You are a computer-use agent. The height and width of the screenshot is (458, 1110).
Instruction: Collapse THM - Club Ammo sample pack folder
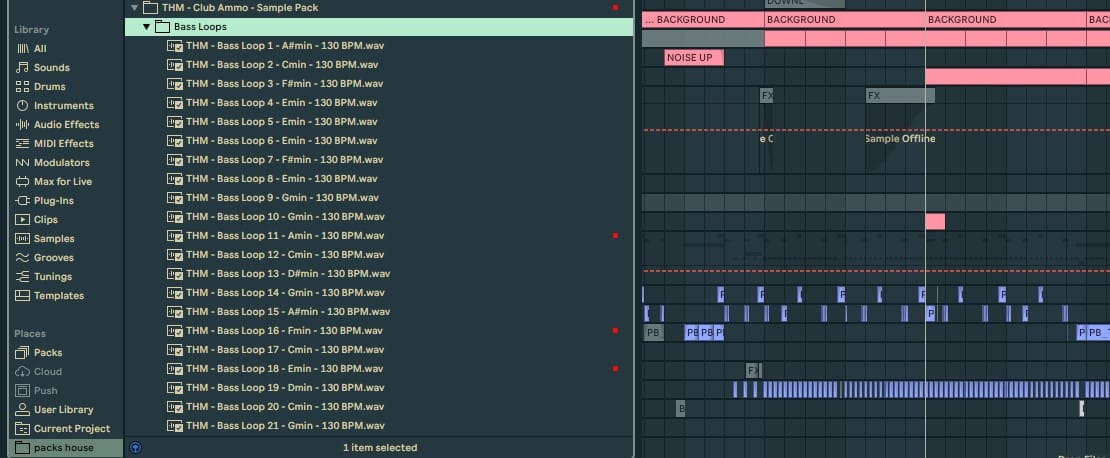pos(135,8)
